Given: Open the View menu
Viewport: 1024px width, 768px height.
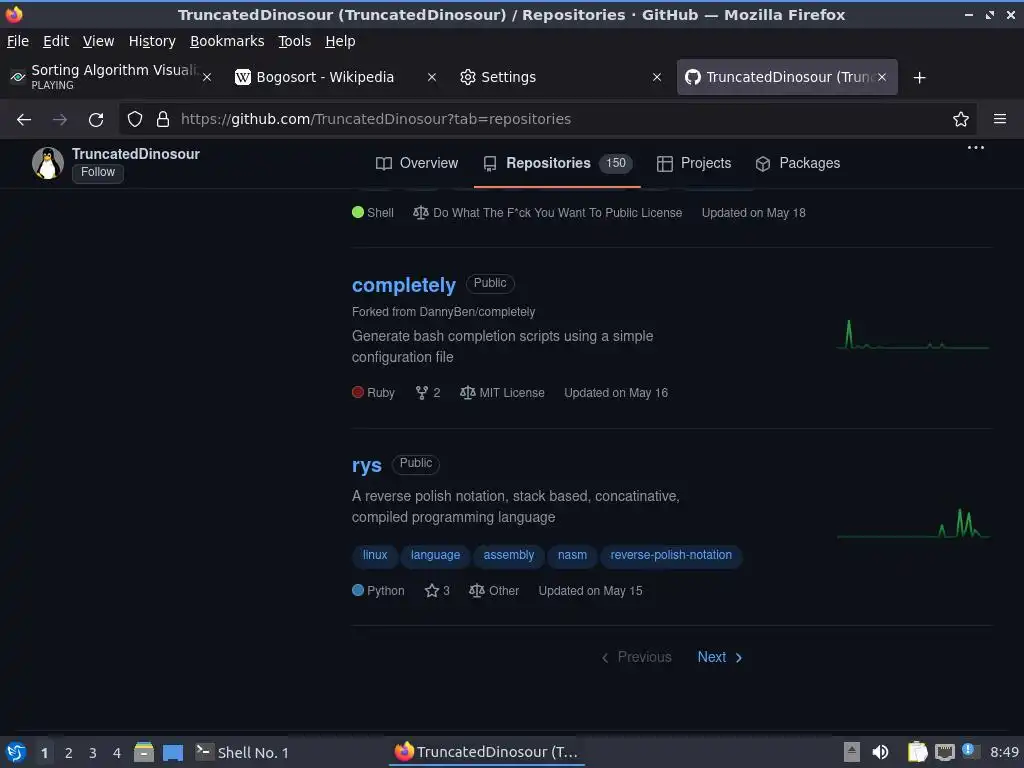Looking at the screenshot, I should click(98, 41).
